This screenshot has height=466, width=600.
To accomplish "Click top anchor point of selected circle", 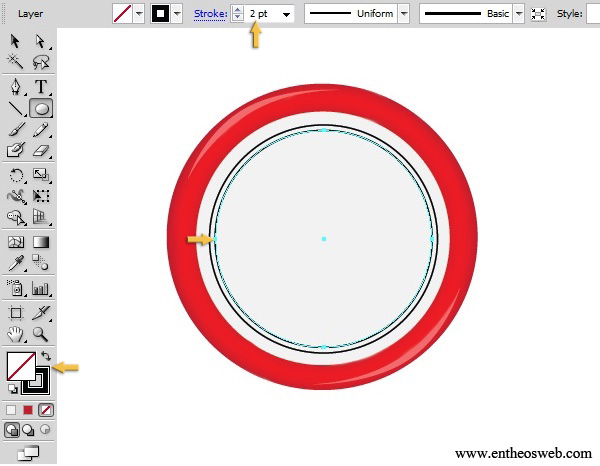I will click(x=324, y=130).
